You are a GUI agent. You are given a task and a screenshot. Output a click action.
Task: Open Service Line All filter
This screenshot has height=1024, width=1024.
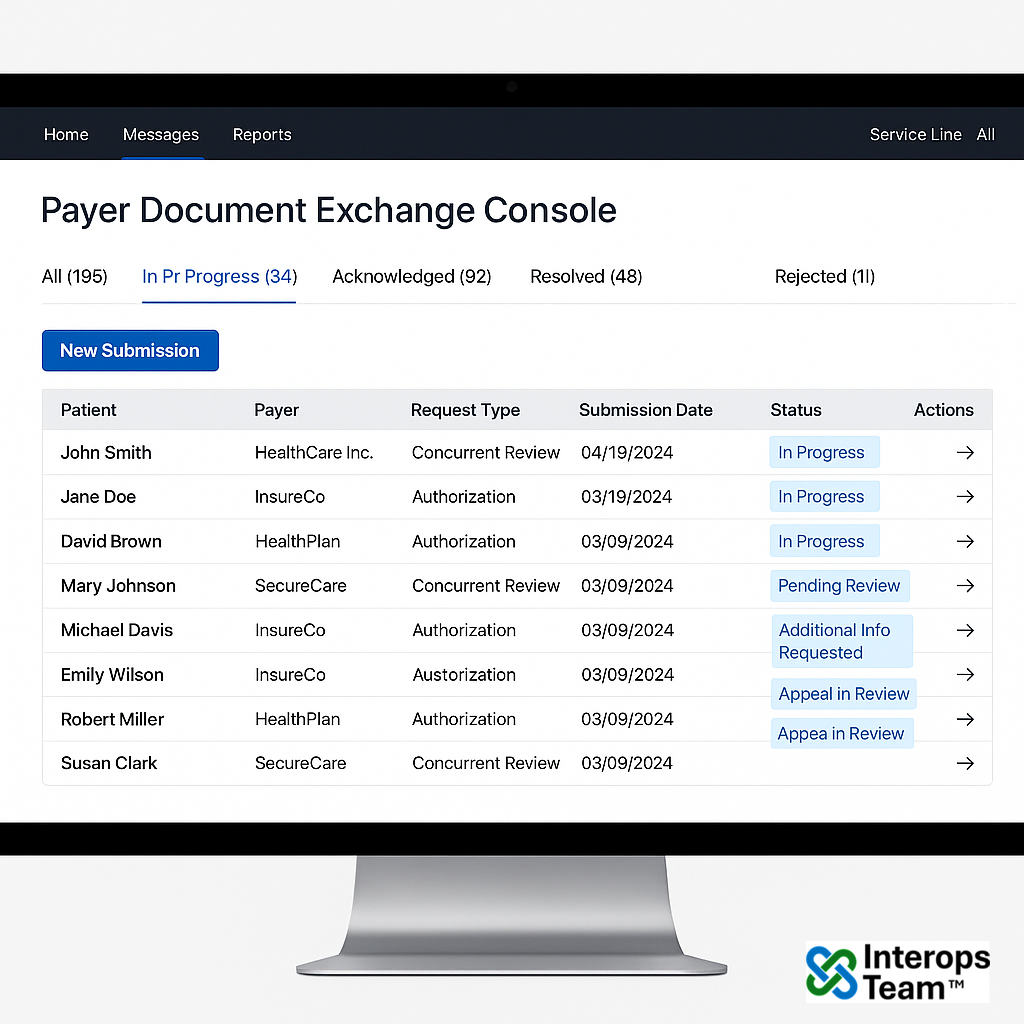[932, 135]
